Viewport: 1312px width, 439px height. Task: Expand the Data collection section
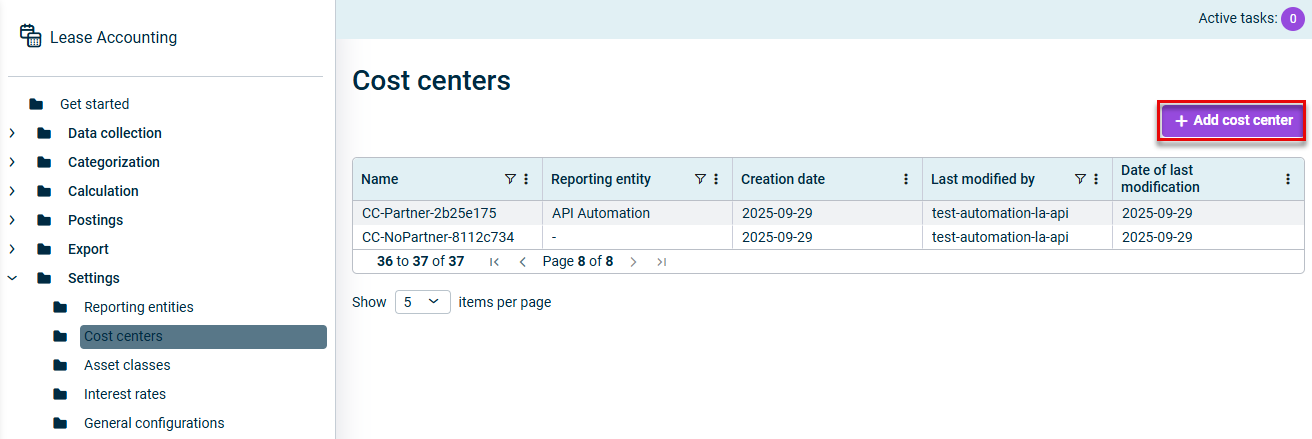[12, 133]
